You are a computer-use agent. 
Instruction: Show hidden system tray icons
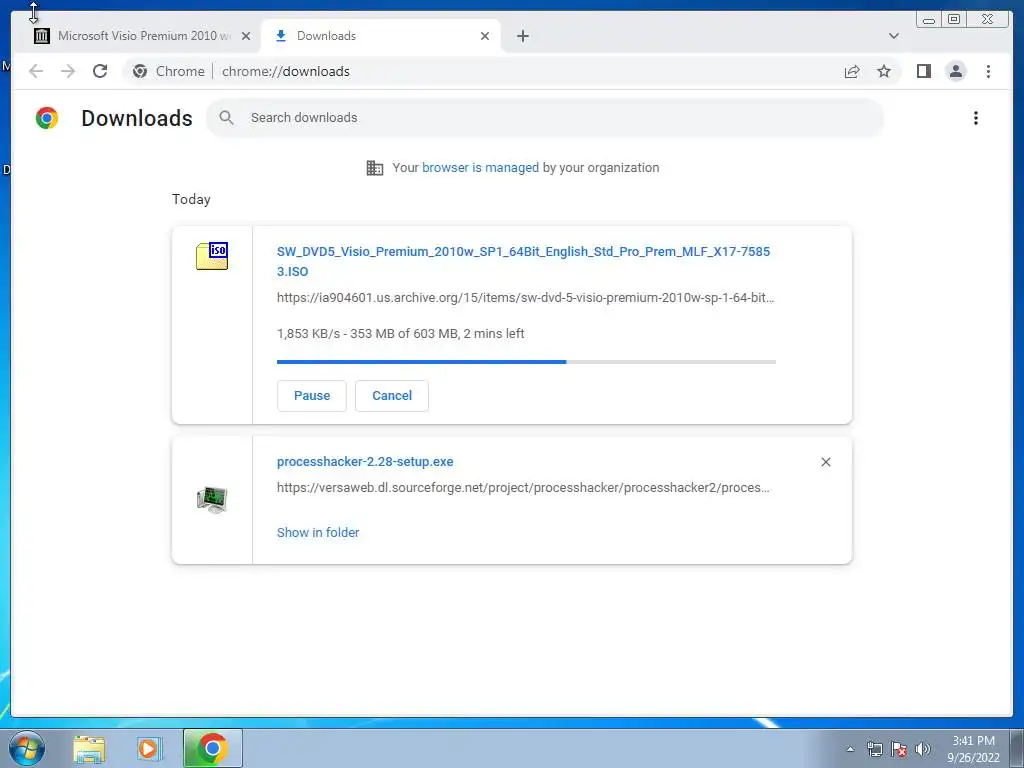850,749
